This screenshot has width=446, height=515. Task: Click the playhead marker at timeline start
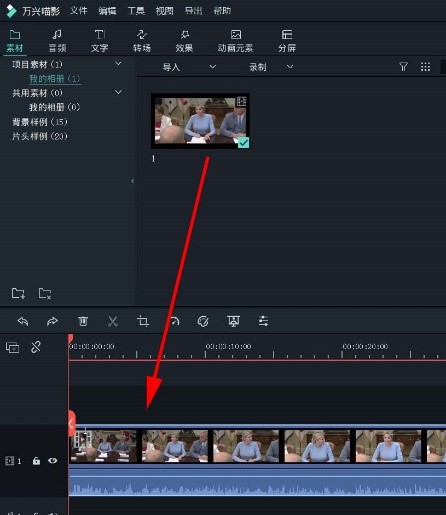[x=70, y=339]
